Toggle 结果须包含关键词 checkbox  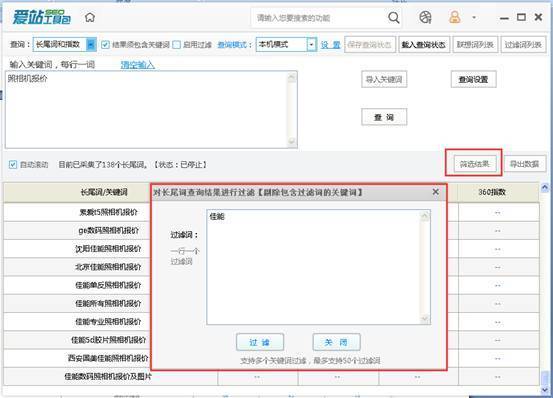coord(105,45)
